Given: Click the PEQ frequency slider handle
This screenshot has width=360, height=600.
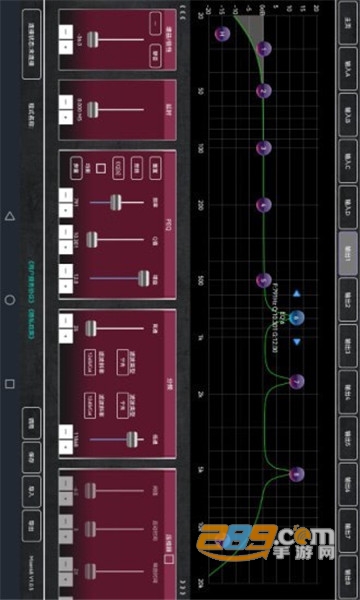Looking at the screenshot, I should tap(115, 202).
